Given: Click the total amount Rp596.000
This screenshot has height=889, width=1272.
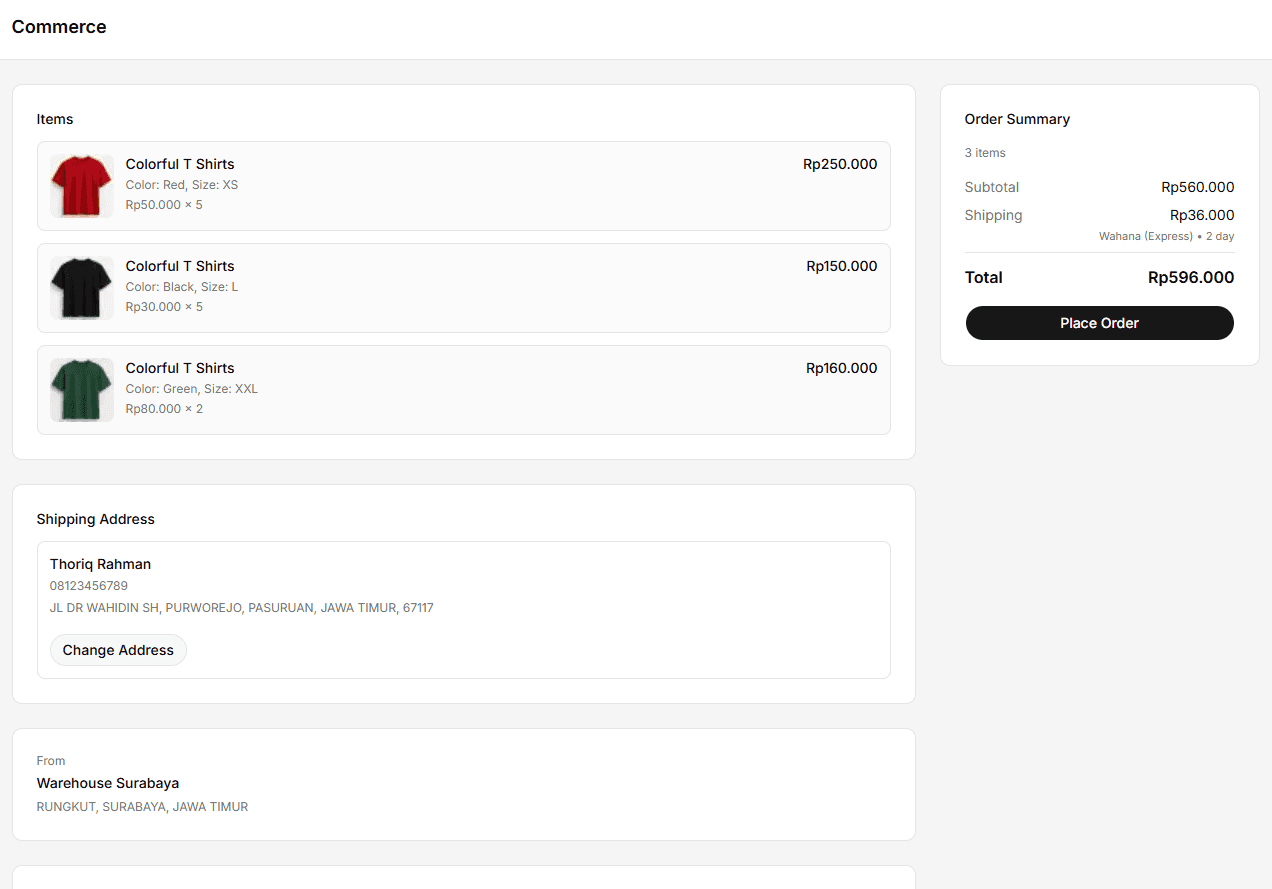Looking at the screenshot, I should click(x=1191, y=278).
